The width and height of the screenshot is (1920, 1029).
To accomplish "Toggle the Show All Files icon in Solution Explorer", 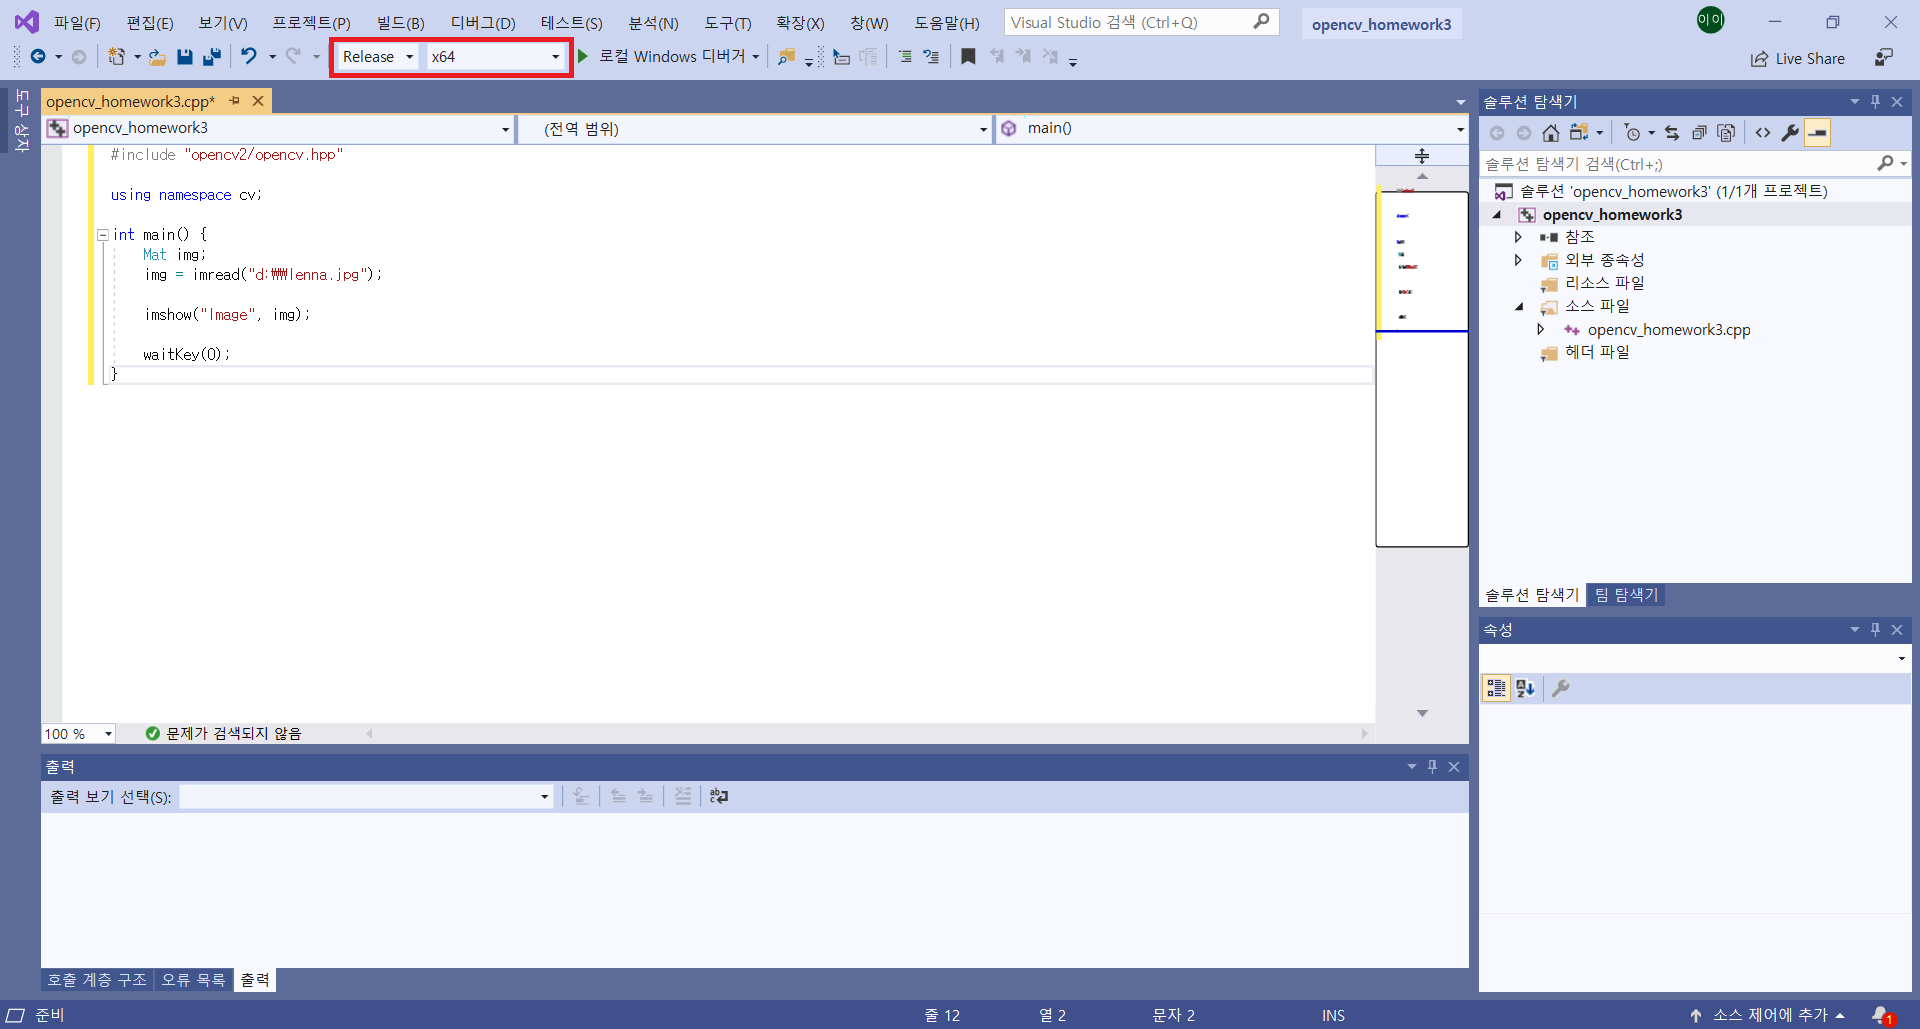I will click(x=1726, y=133).
